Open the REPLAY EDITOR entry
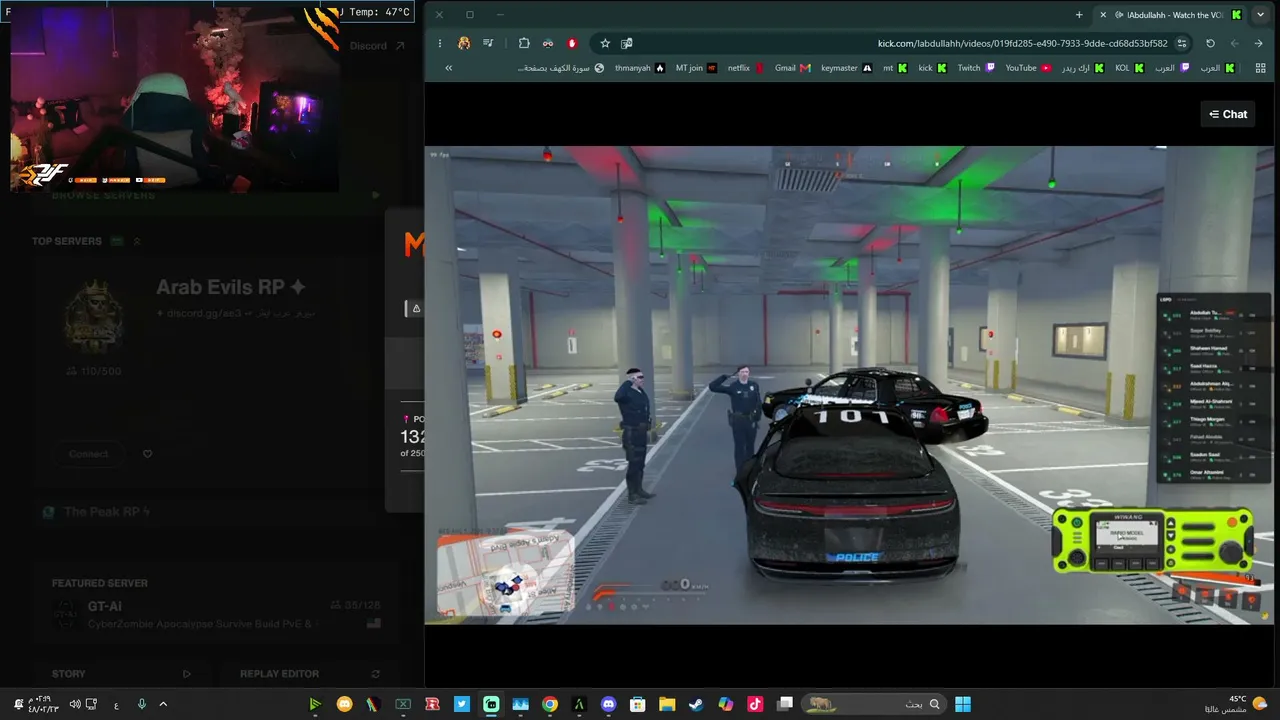The width and height of the screenshot is (1280, 720). pyautogui.click(x=310, y=674)
